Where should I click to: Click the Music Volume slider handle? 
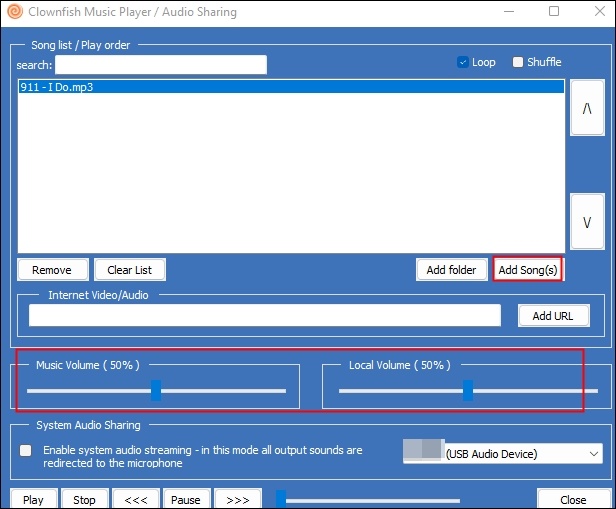point(156,391)
